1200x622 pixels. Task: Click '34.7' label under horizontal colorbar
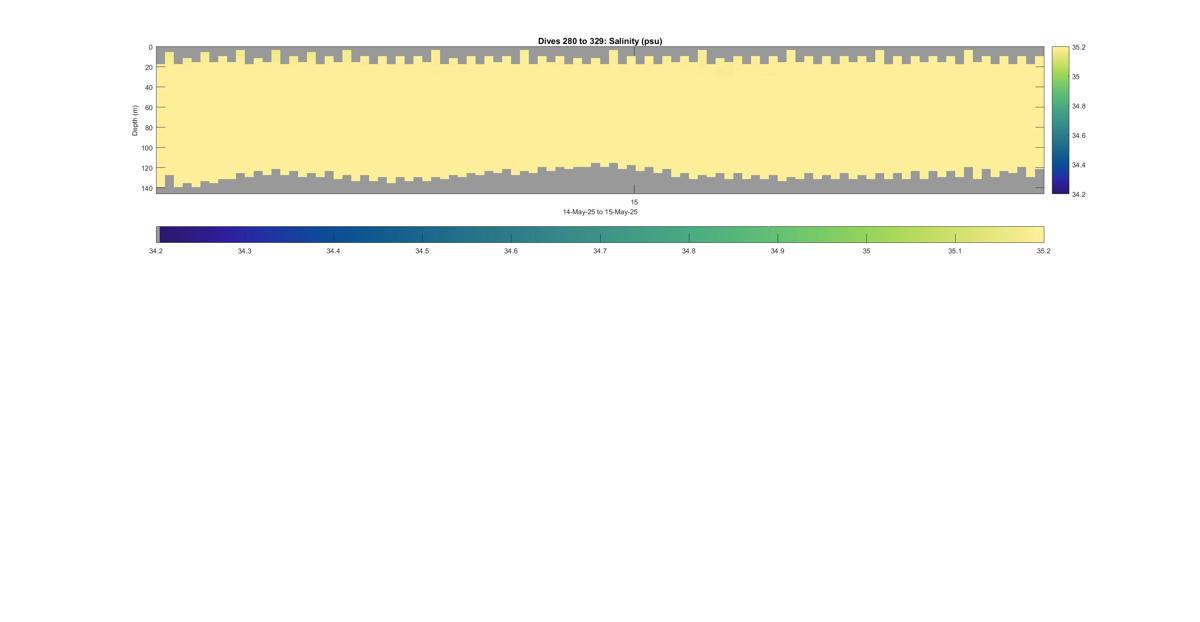600,251
